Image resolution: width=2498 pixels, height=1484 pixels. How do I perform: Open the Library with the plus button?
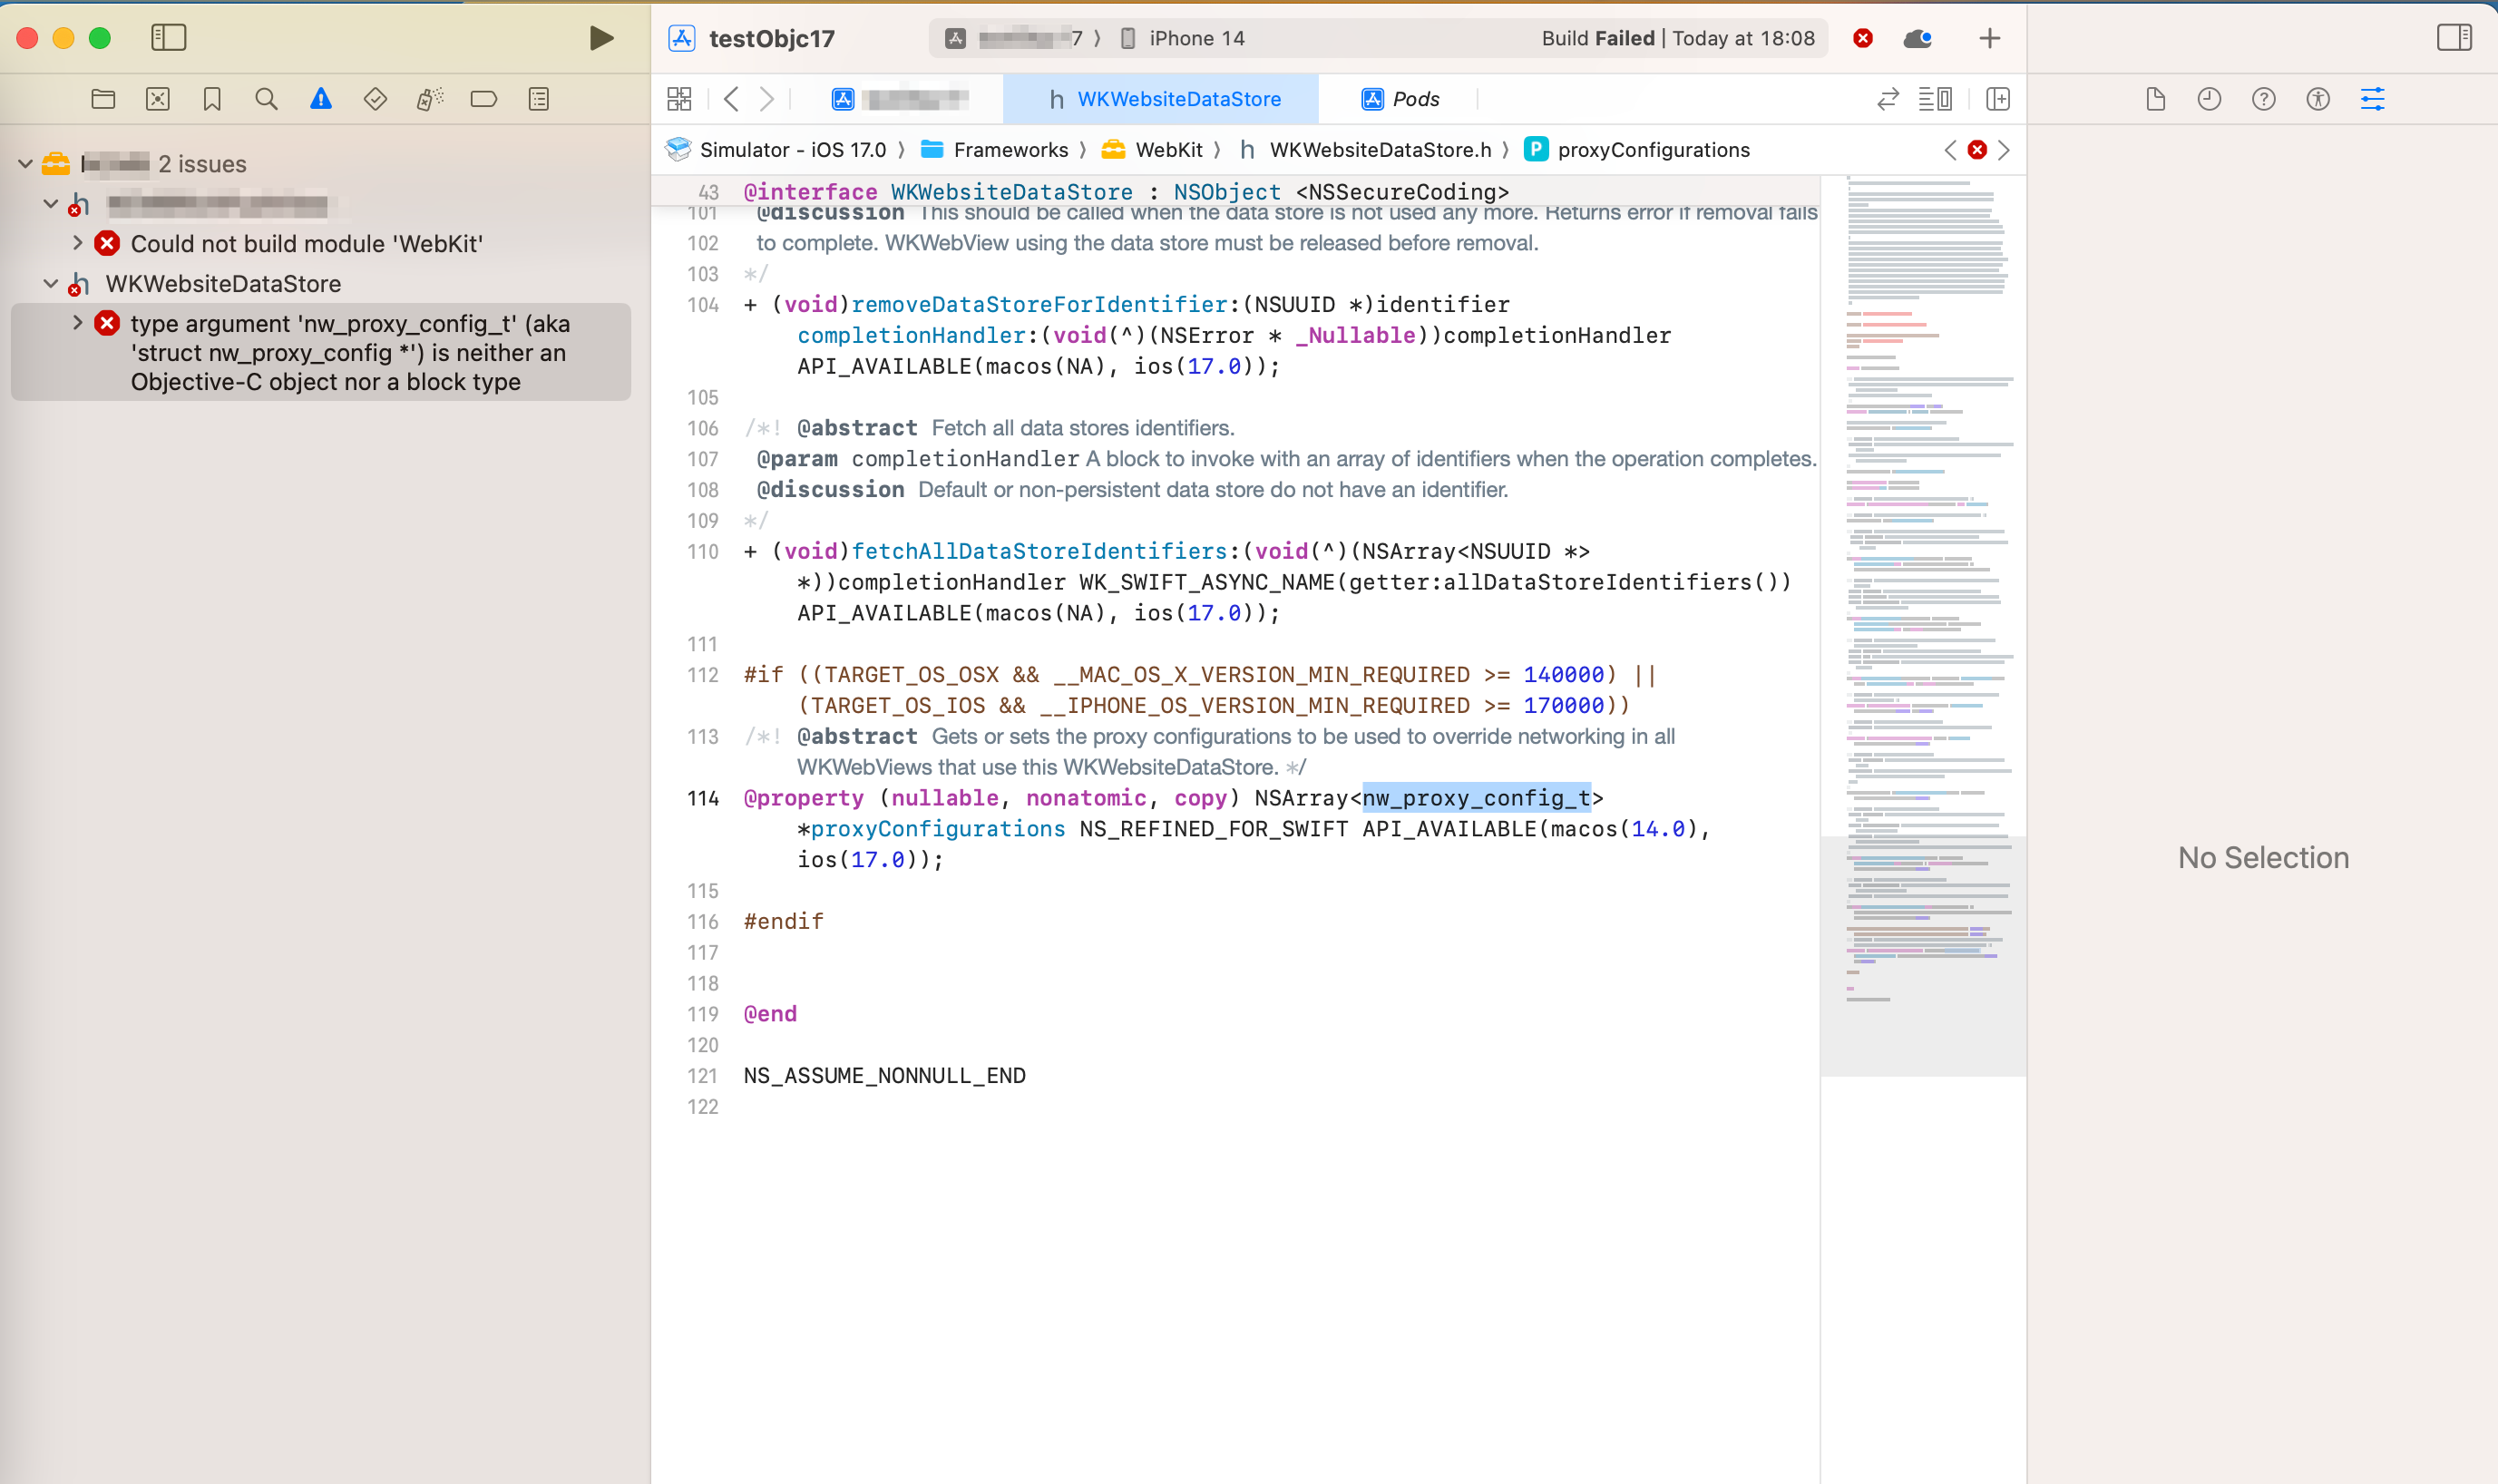pos(1990,38)
